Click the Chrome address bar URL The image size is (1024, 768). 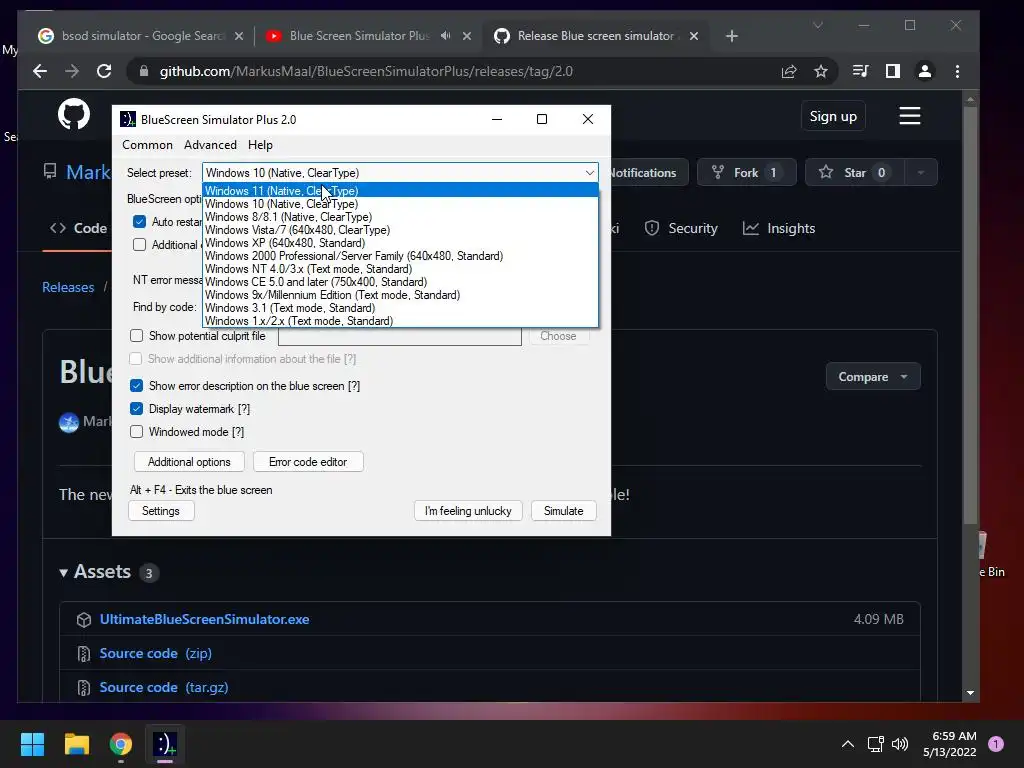366,71
